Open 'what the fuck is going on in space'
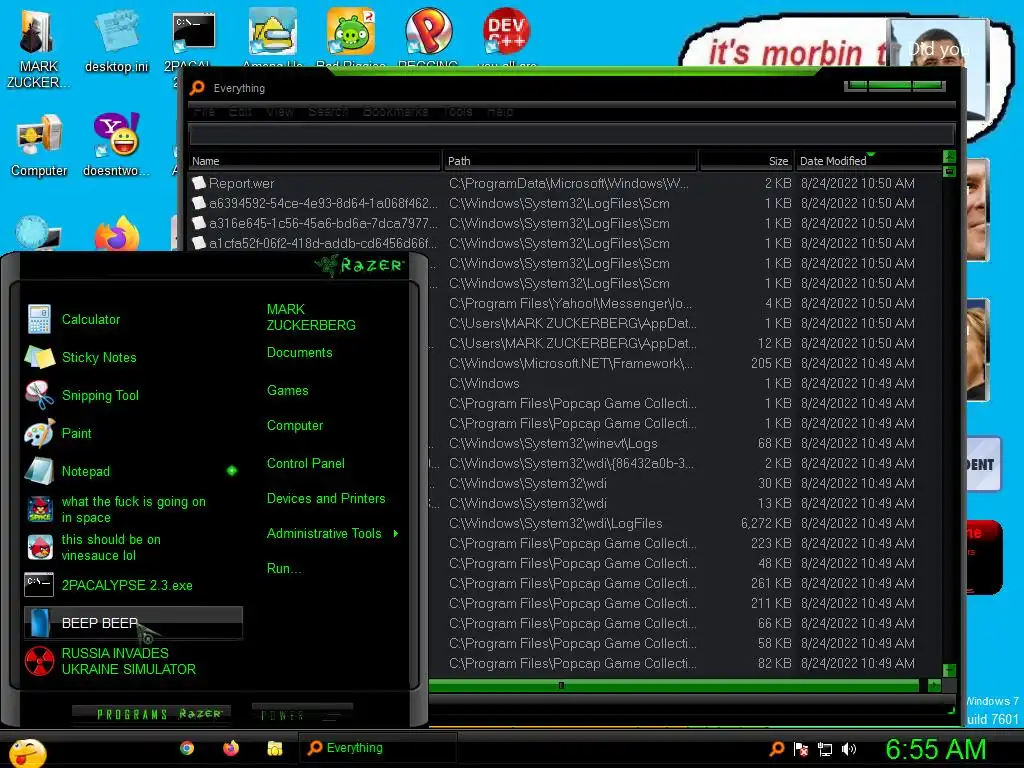 [131, 509]
